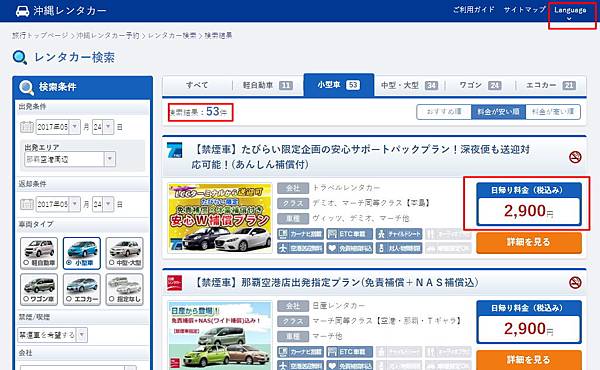The height and width of the screenshot is (370, 600).
Task: Click カーナビ badge on Nissan plan
Action: point(300,352)
